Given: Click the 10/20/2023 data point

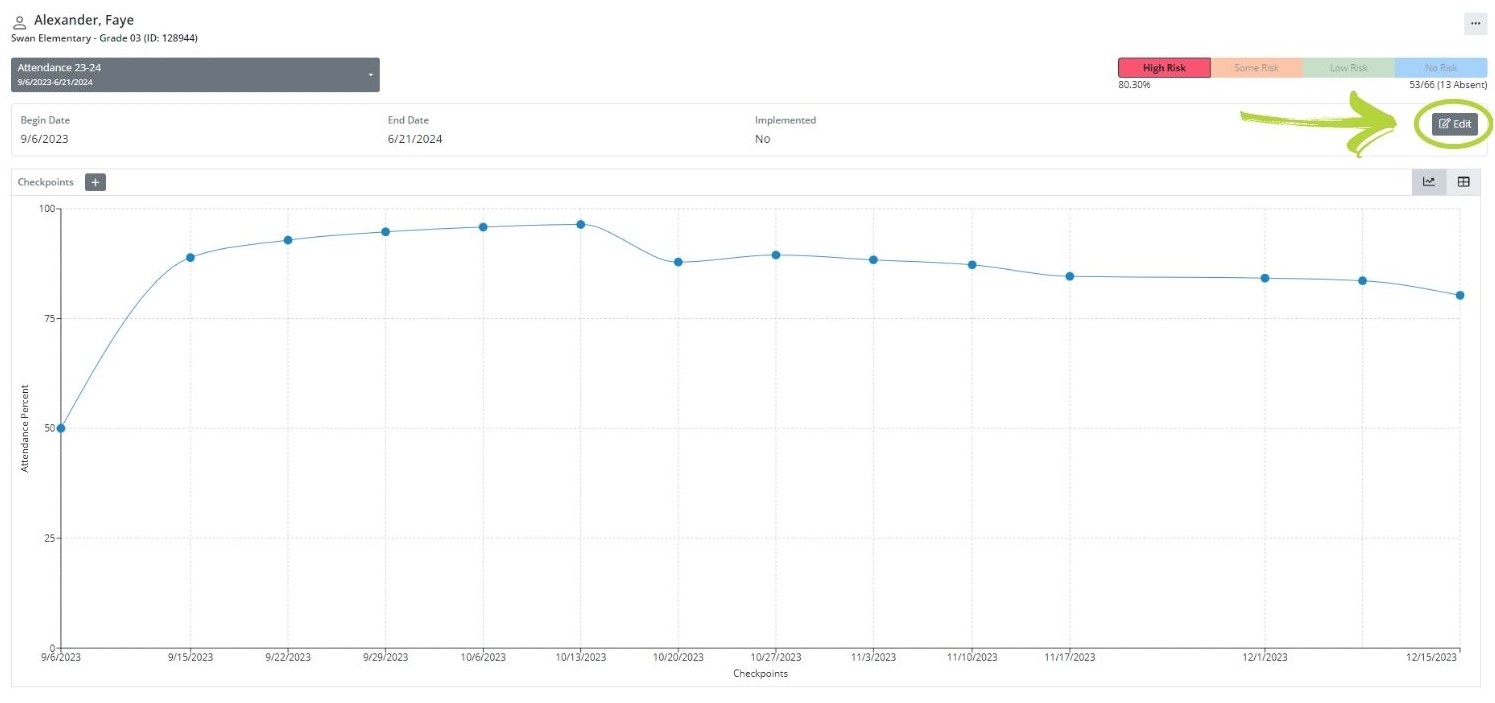Looking at the screenshot, I should click(x=678, y=262).
